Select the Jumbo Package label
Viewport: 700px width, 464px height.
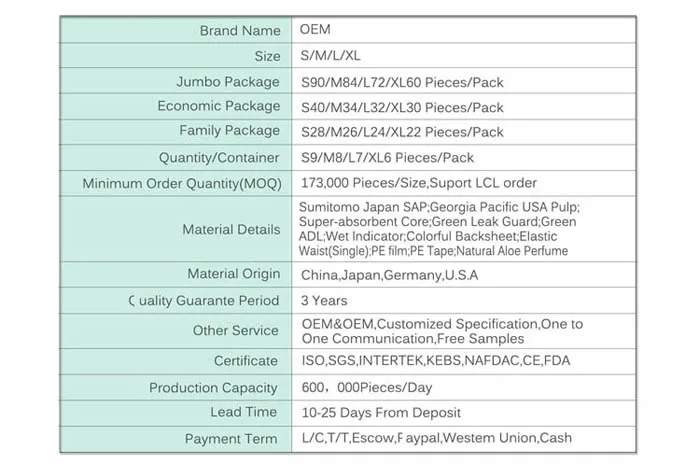click(x=228, y=81)
